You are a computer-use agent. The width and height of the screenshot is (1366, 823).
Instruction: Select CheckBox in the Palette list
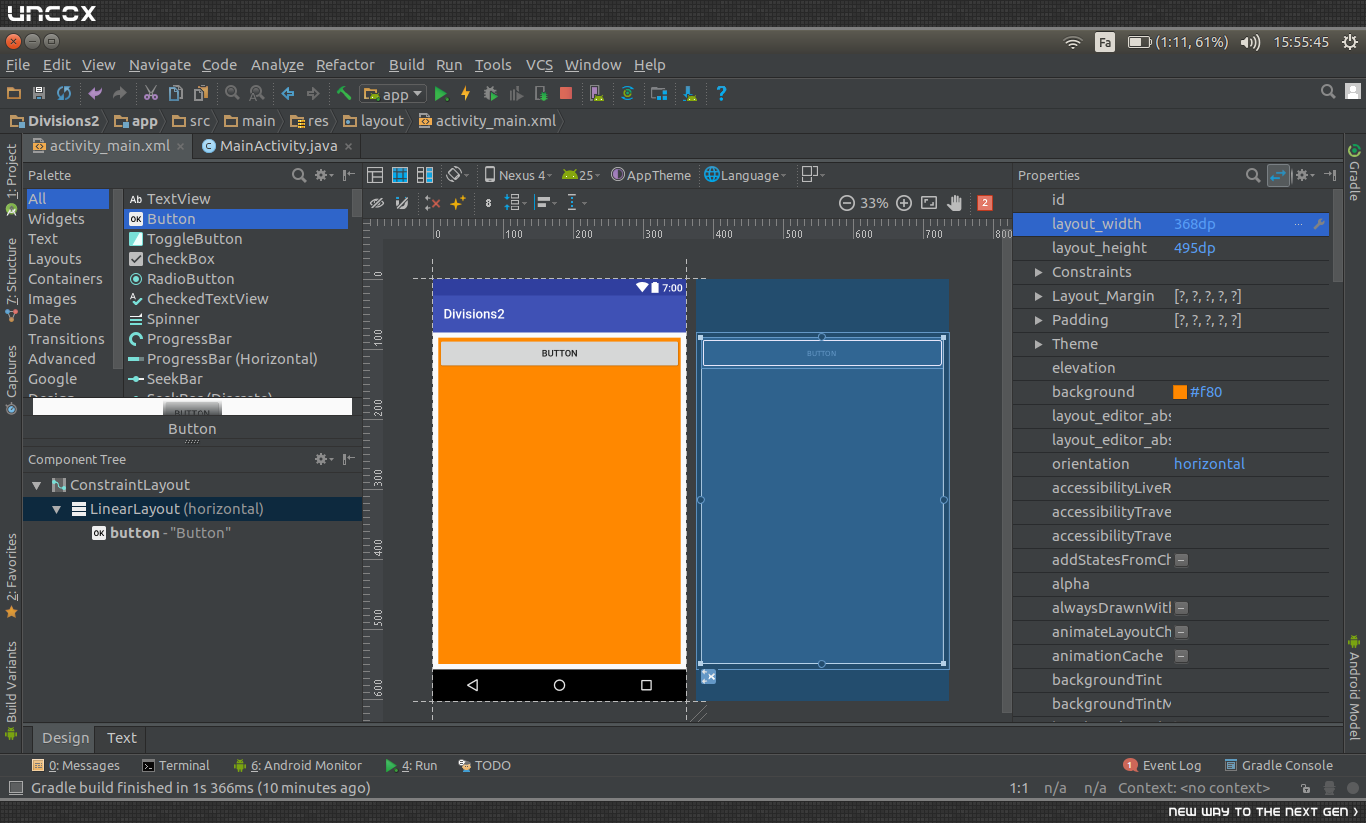[x=181, y=259]
